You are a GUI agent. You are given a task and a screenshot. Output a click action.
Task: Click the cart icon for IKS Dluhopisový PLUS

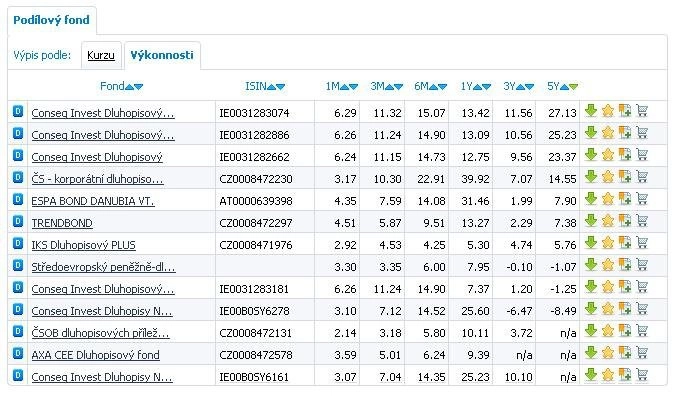click(x=642, y=243)
